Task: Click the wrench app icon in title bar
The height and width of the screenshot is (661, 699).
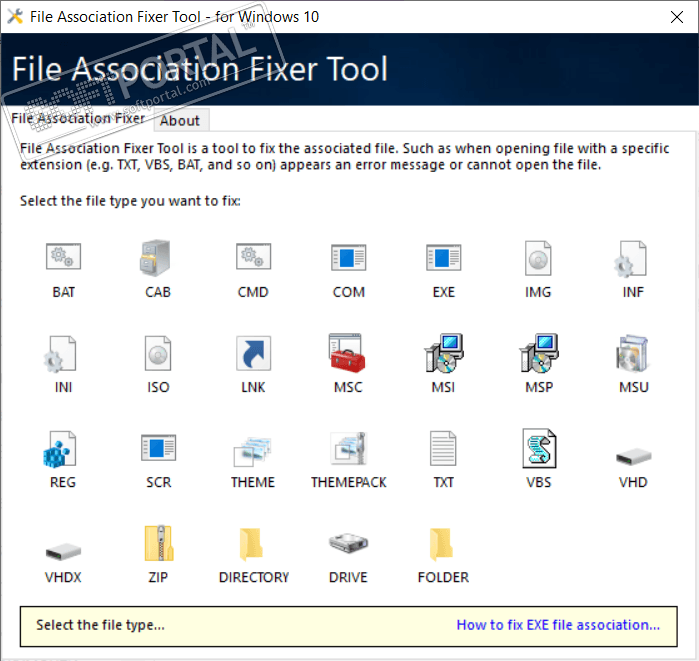Action: point(15,16)
